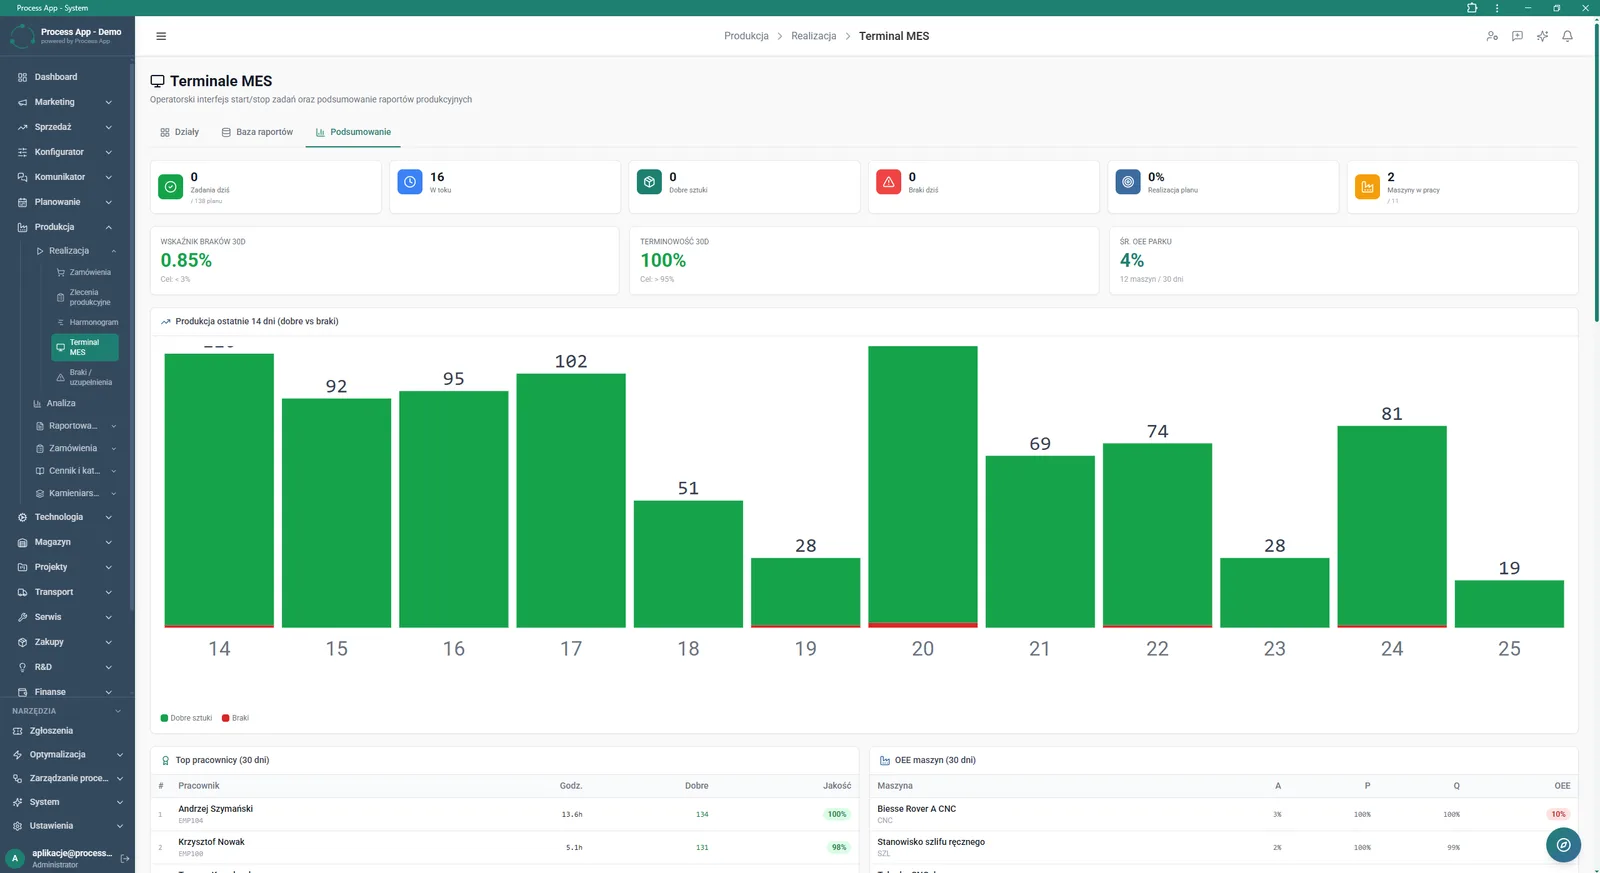This screenshot has width=1600, height=873.
Task: Click the window extensions icon in title bar
Action: point(1472,8)
